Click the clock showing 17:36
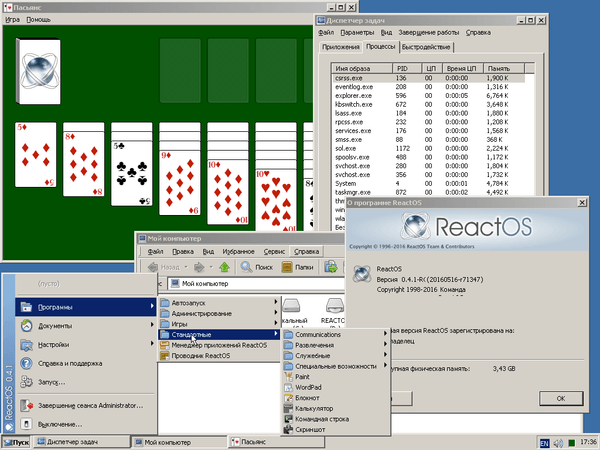Screen dimensions: 600x450 pos(589,443)
